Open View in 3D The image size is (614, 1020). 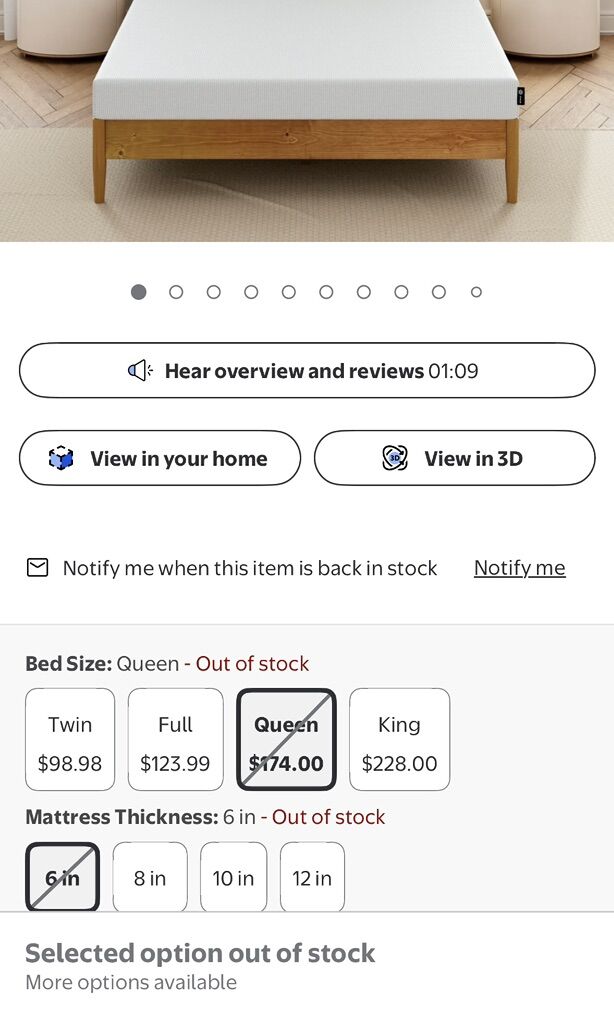(x=454, y=459)
